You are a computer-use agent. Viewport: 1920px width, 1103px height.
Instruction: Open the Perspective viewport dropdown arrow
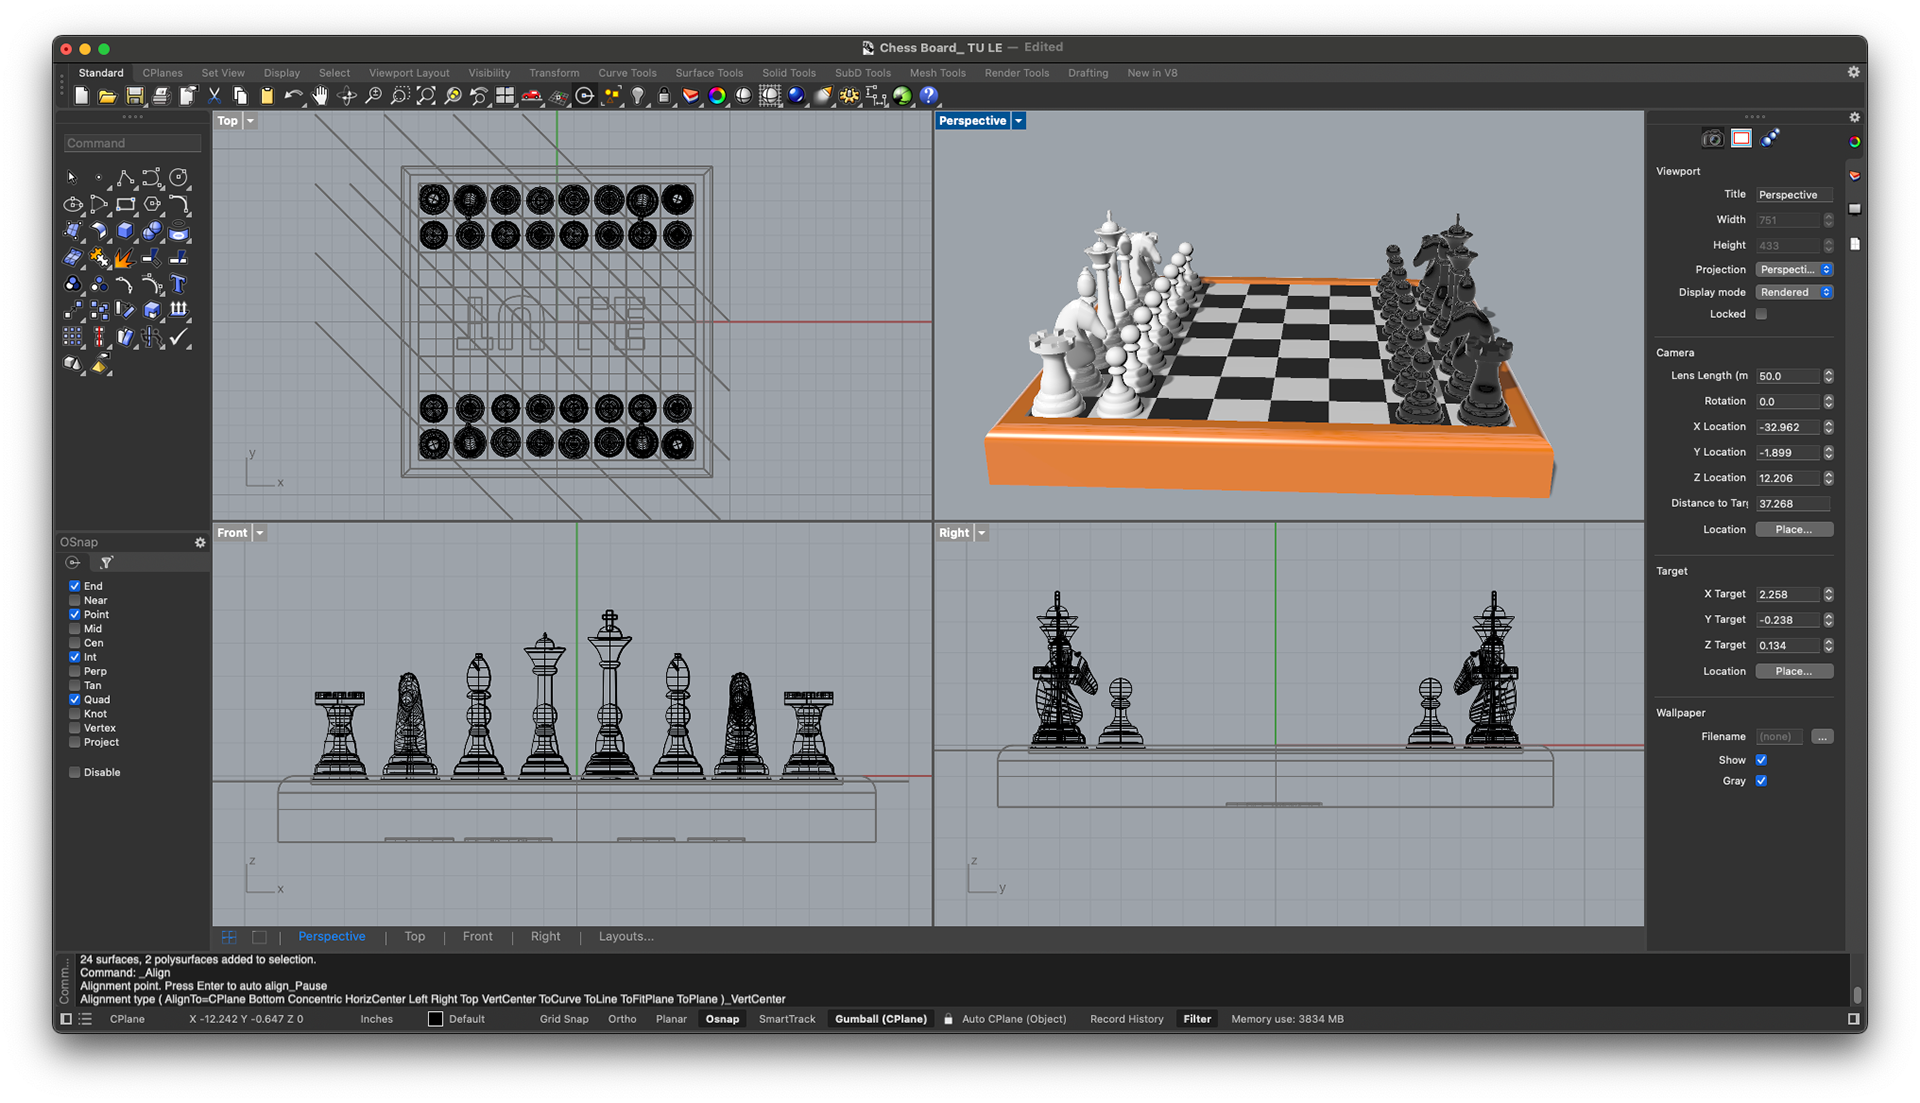(x=1018, y=121)
